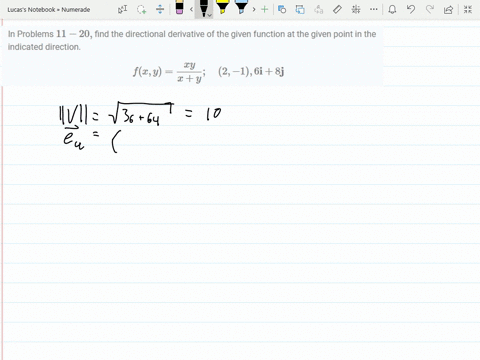Screen dimensions: 480x360
Task: Select the Eraser tool
Action: click(x=179, y=7)
